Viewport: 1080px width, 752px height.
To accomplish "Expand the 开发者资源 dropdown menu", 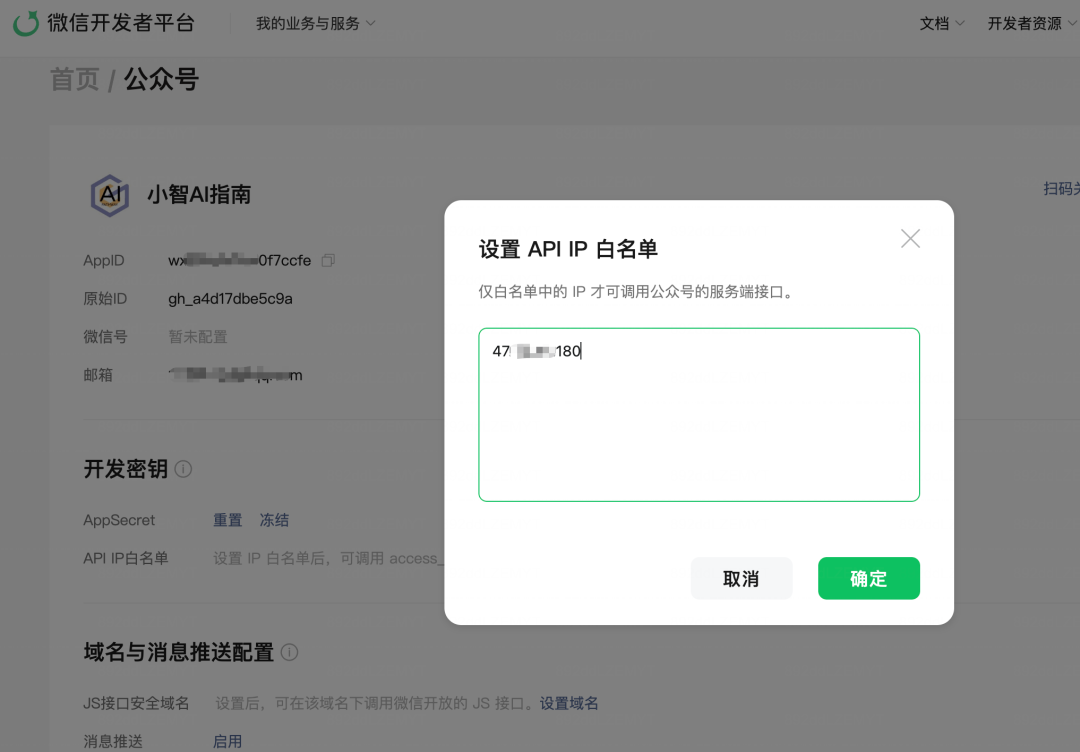I will [1031, 23].
